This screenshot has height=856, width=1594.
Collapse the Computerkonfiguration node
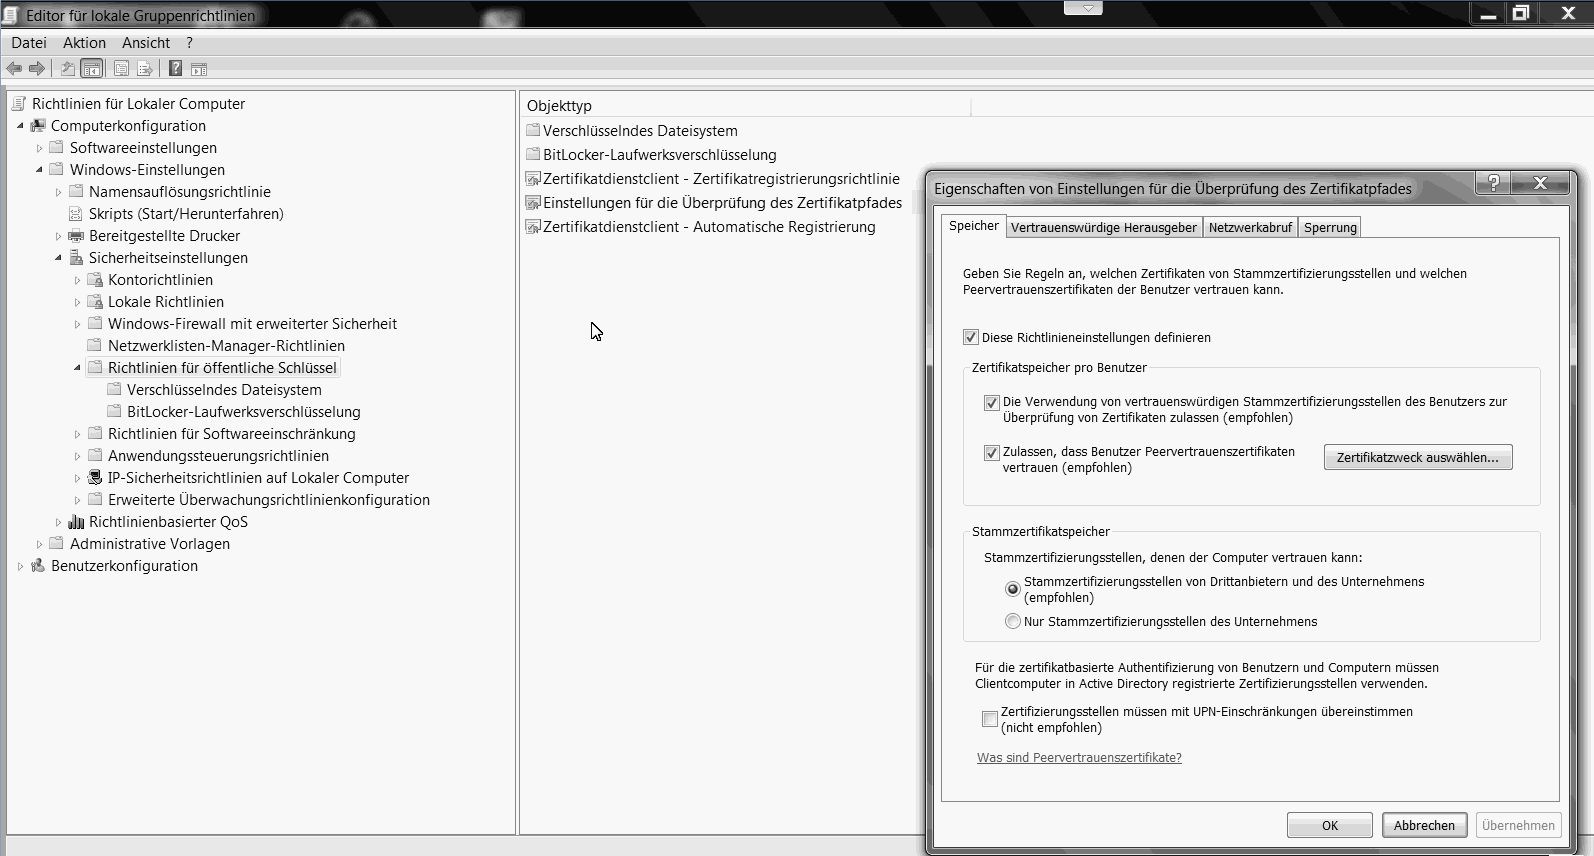click(x=20, y=126)
